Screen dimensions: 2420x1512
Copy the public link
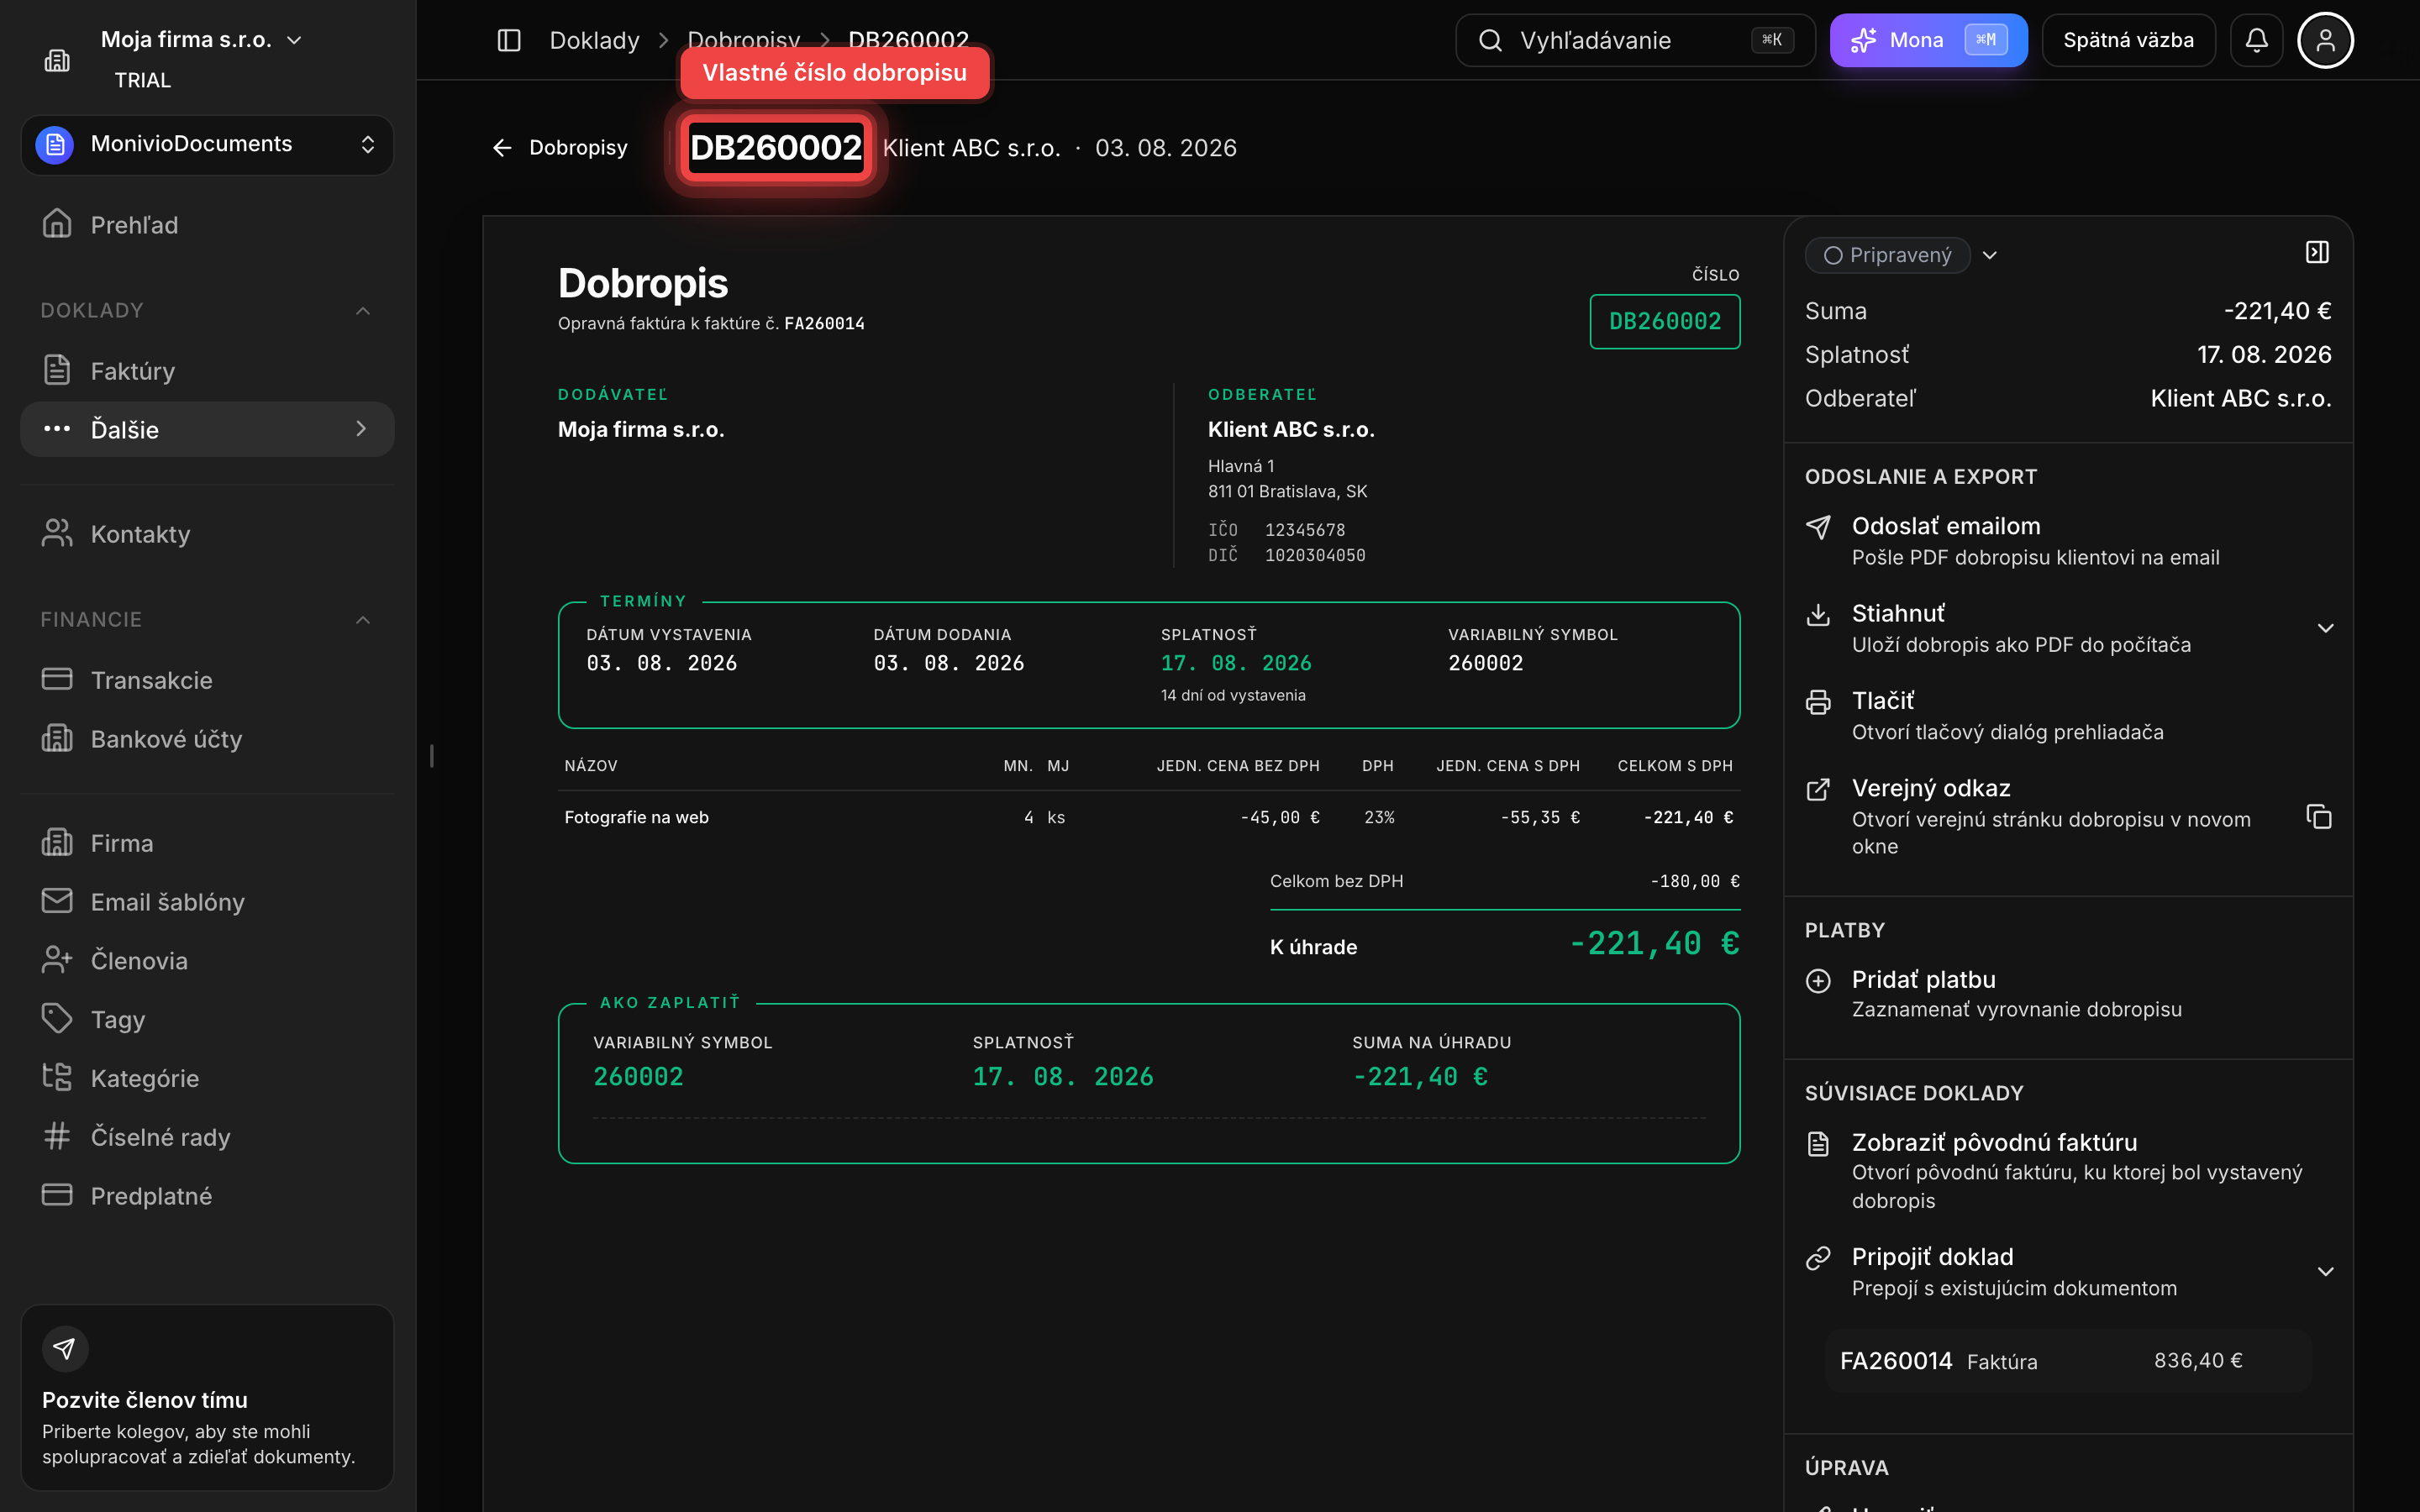click(2318, 817)
